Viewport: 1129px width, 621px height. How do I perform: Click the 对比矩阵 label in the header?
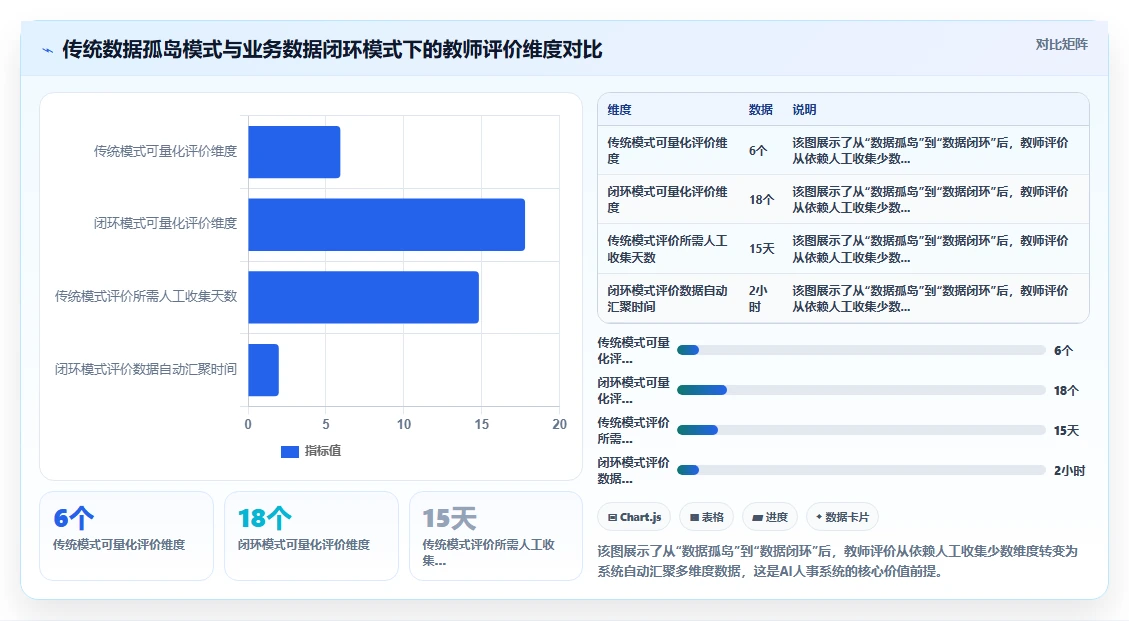pyautogui.click(x=1061, y=45)
